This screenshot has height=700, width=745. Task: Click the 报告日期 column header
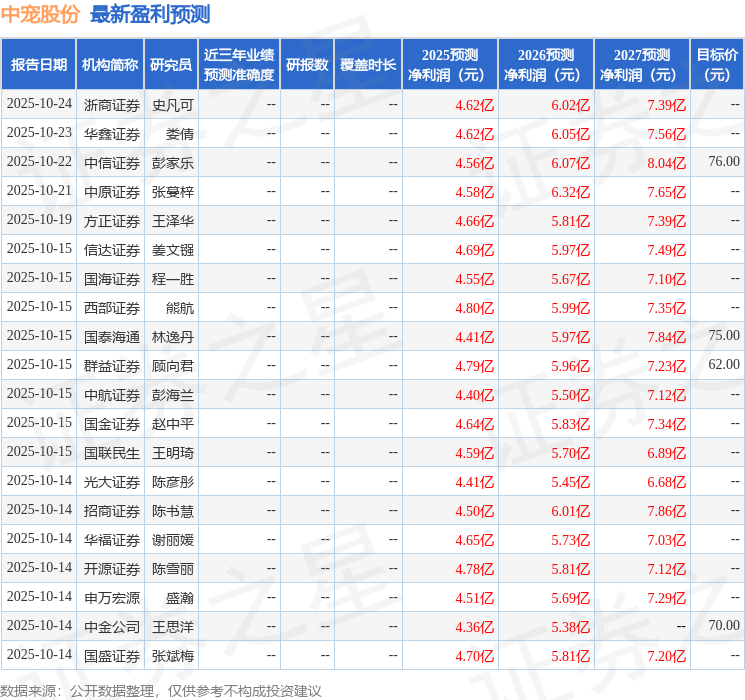click(38, 65)
